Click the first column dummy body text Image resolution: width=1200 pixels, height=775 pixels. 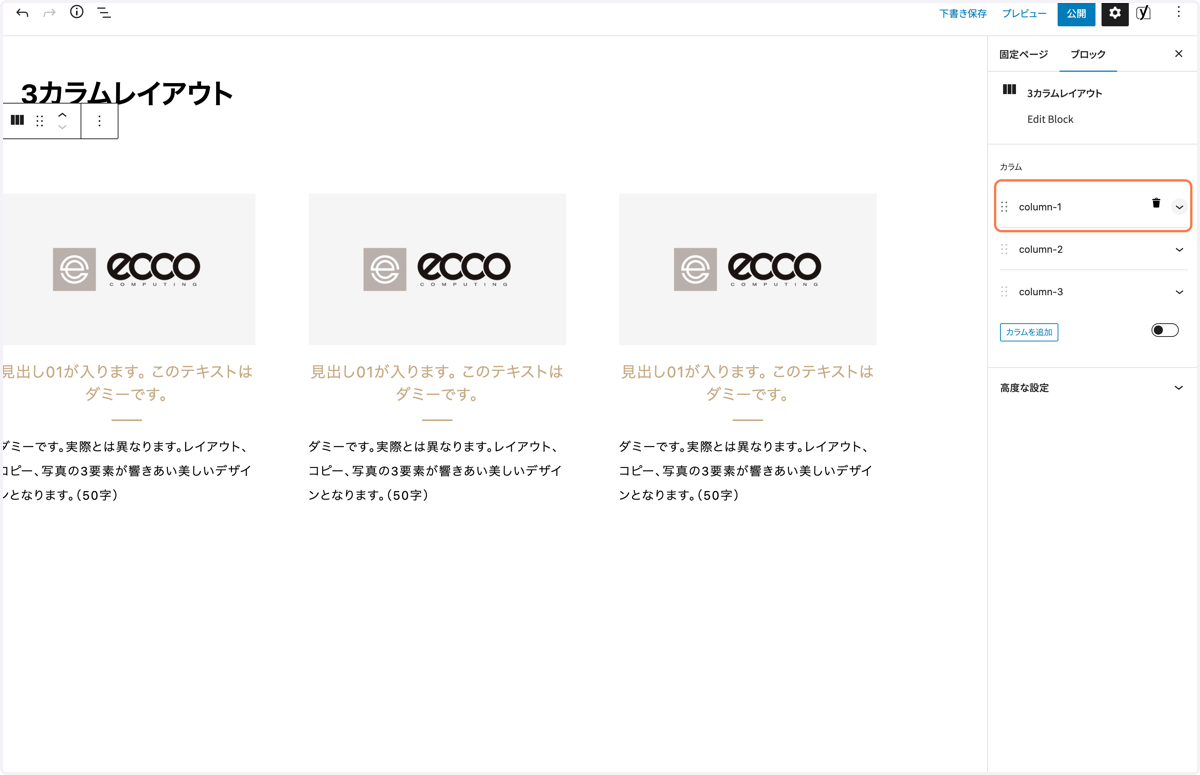[x=126, y=471]
